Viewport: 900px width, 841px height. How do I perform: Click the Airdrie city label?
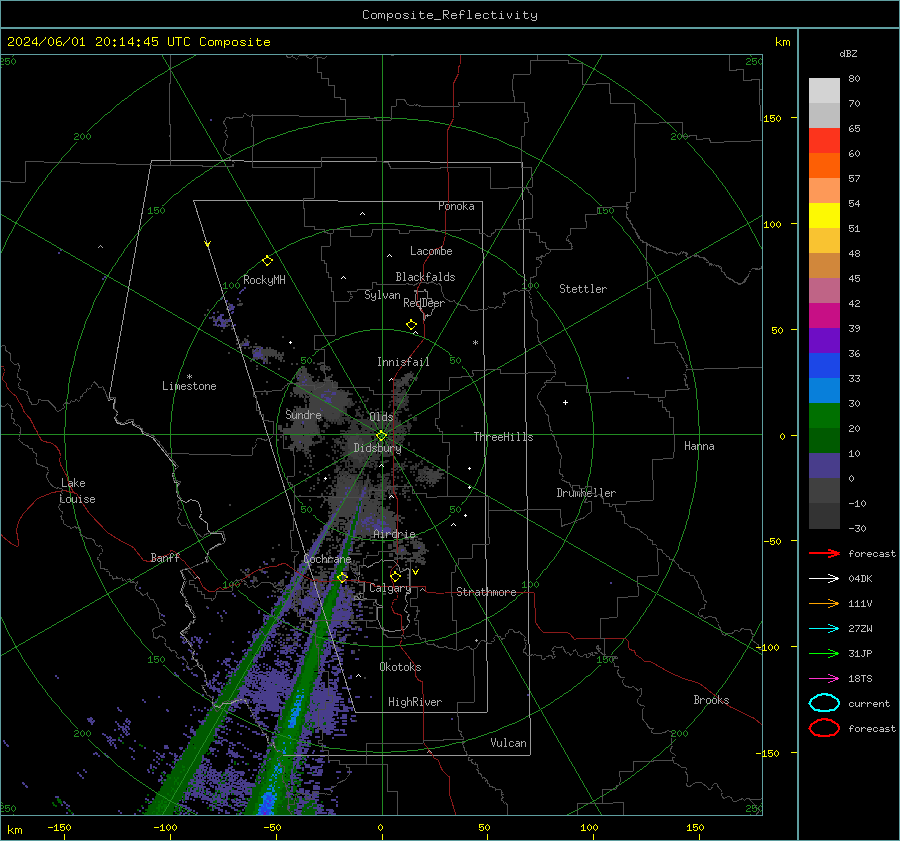tap(394, 534)
